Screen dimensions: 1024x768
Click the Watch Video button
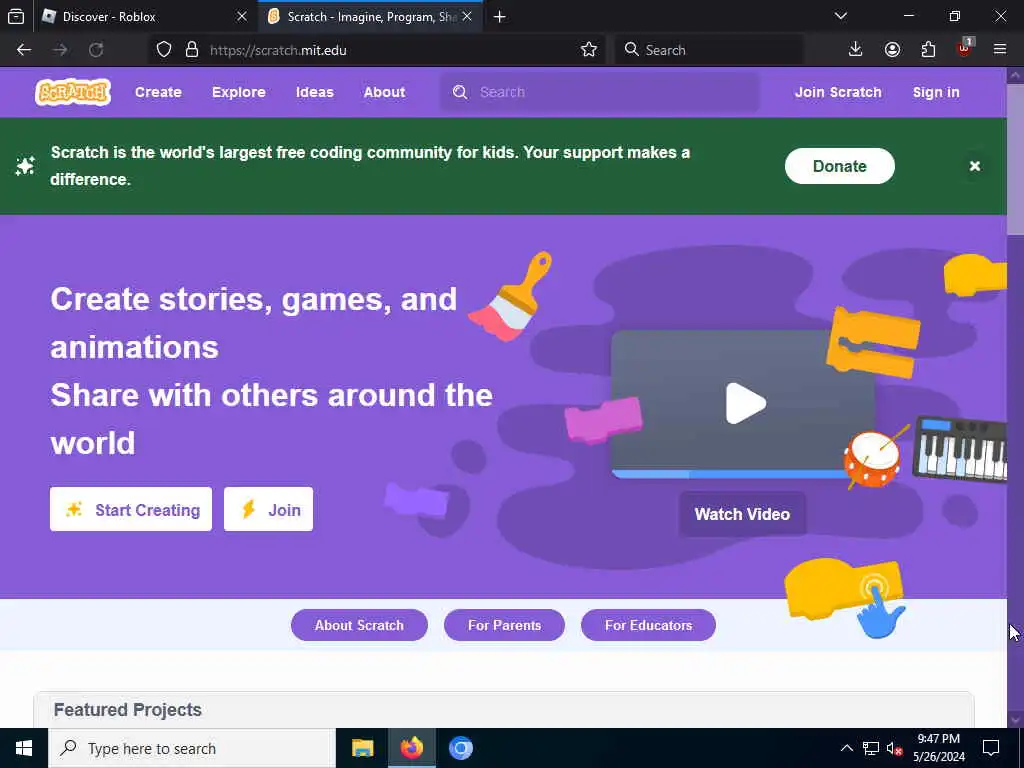742,515
